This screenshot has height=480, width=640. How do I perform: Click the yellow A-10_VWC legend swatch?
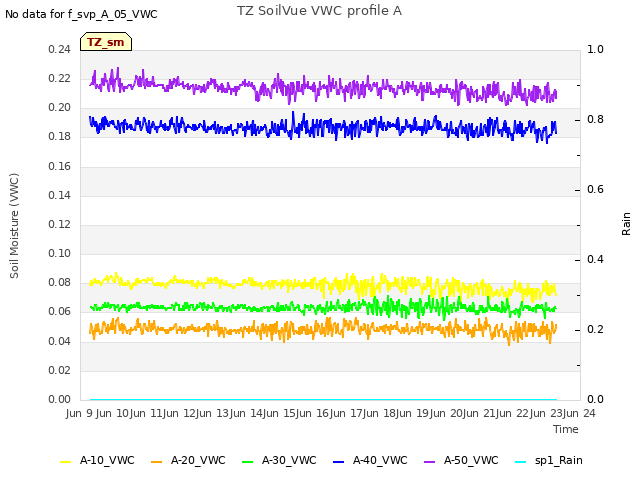[65, 462]
